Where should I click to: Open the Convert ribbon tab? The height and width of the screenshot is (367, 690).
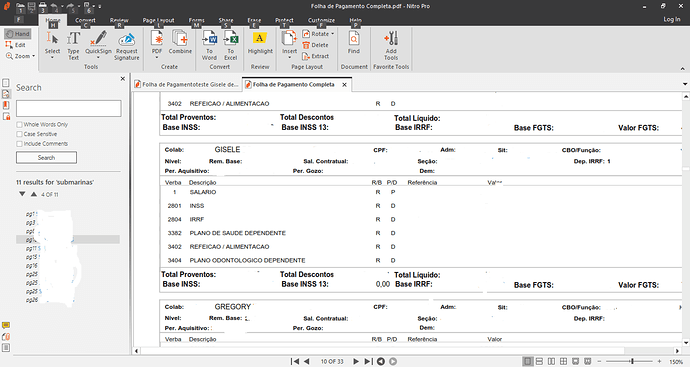[85, 21]
